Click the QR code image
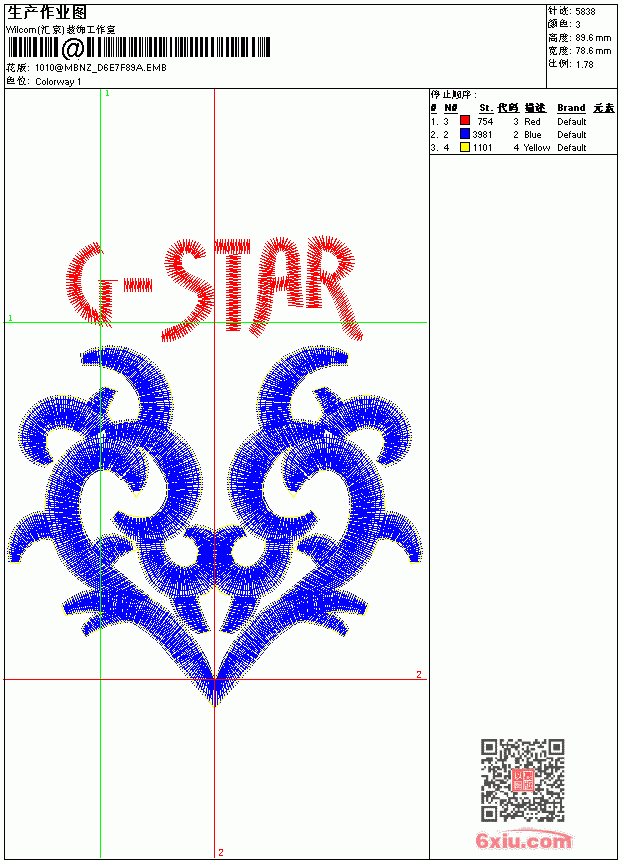The height and width of the screenshot is (860, 620). click(523, 780)
